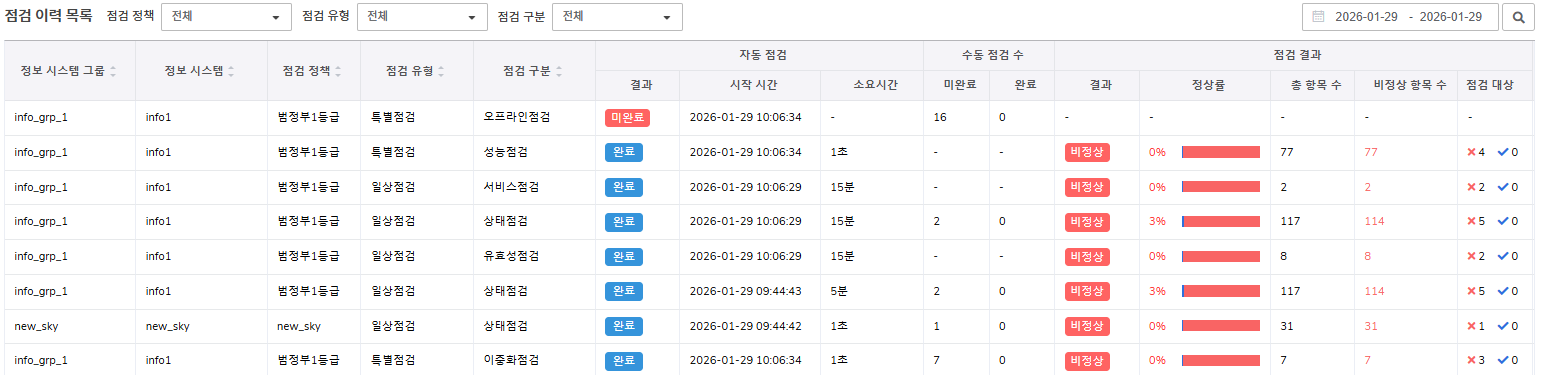Click the 점검 이력 목록 title
The image size is (1541, 375).
pos(49,16)
